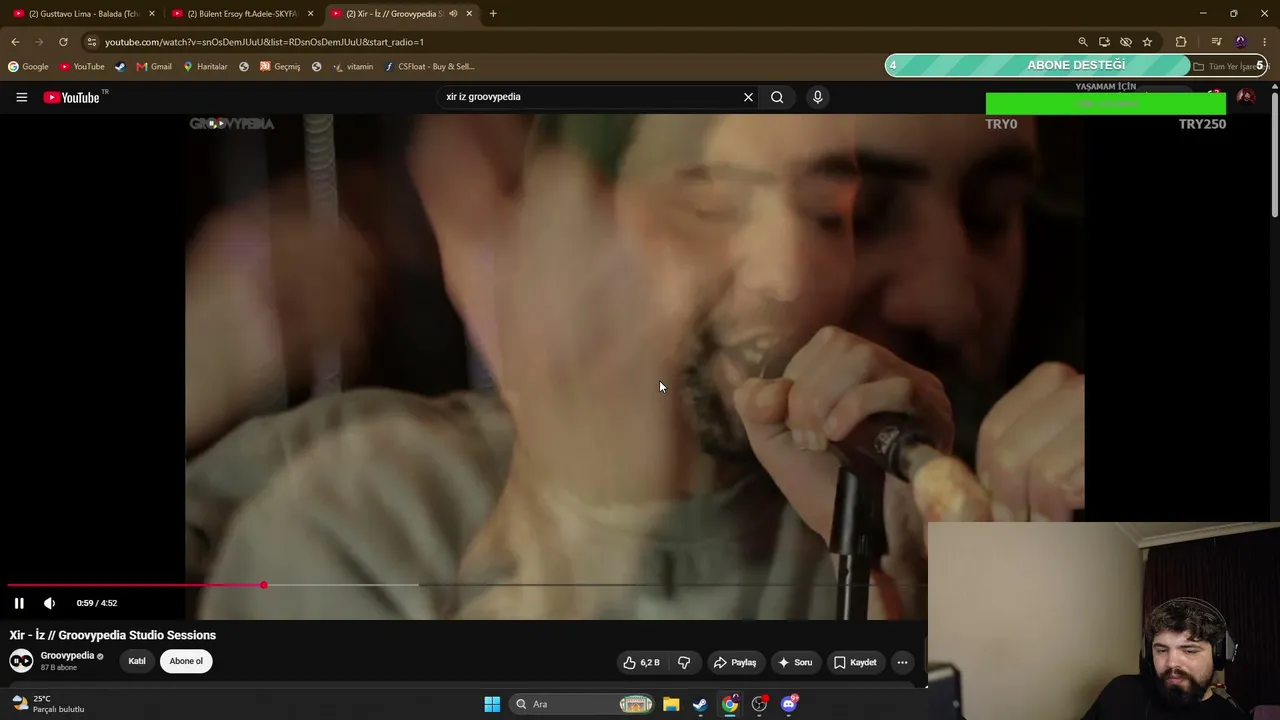Open the Groovypedia channel name link
This screenshot has height=720, width=1280.
click(67, 656)
